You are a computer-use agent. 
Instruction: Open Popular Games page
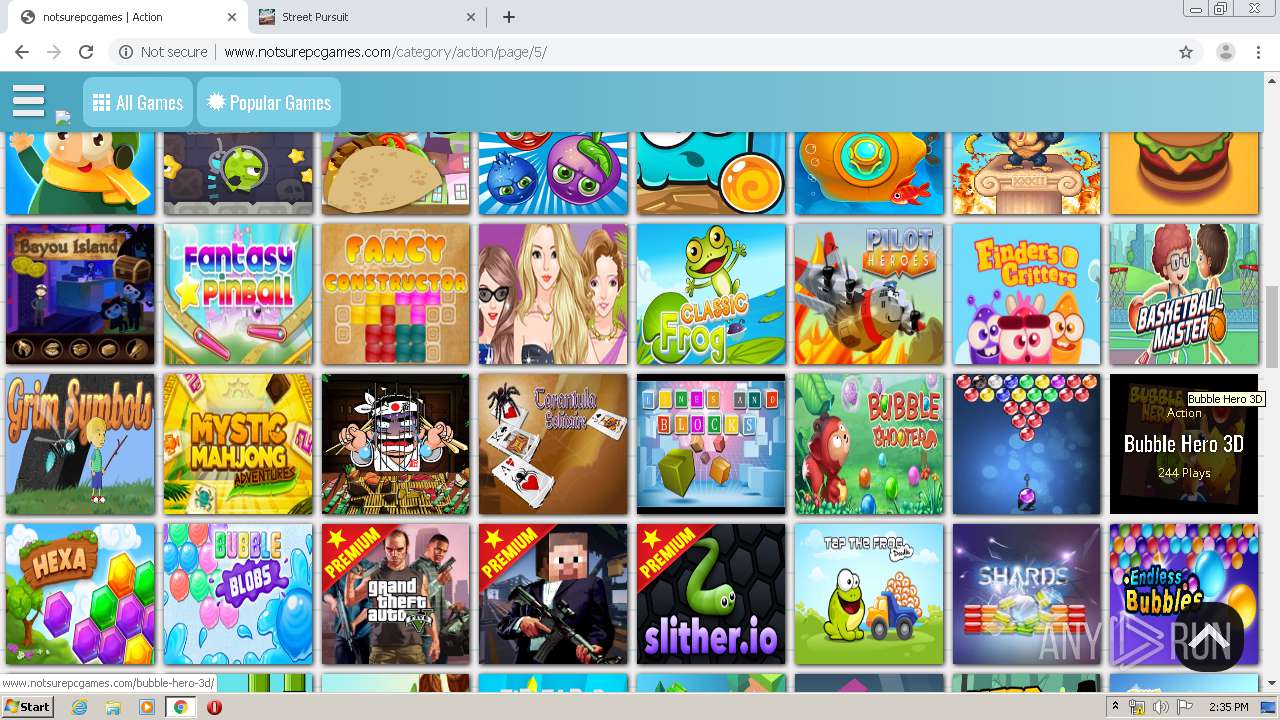coord(269,103)
